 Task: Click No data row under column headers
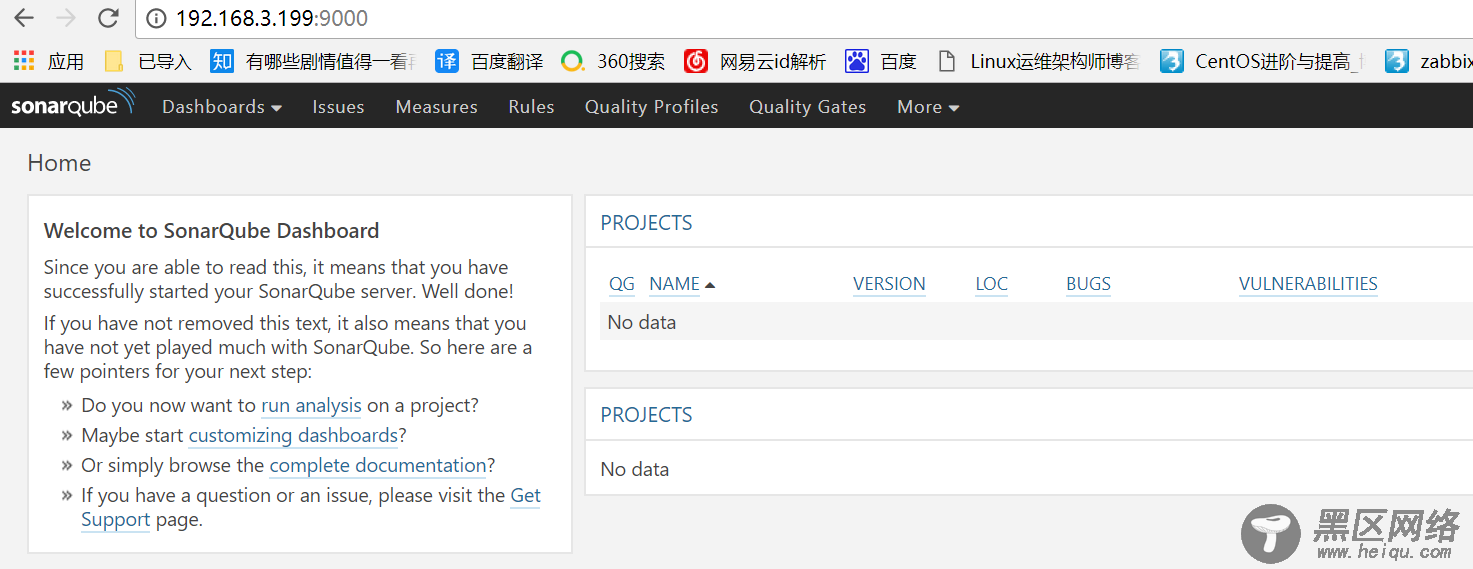[x=1036, y=322]
